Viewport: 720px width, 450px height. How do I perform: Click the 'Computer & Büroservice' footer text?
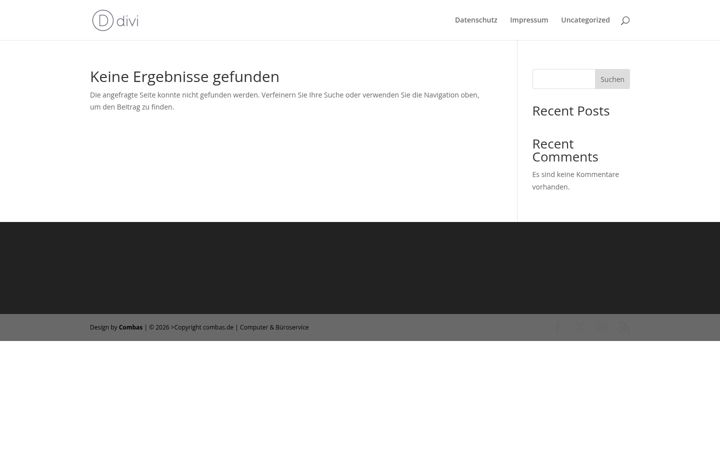point(274,327)
